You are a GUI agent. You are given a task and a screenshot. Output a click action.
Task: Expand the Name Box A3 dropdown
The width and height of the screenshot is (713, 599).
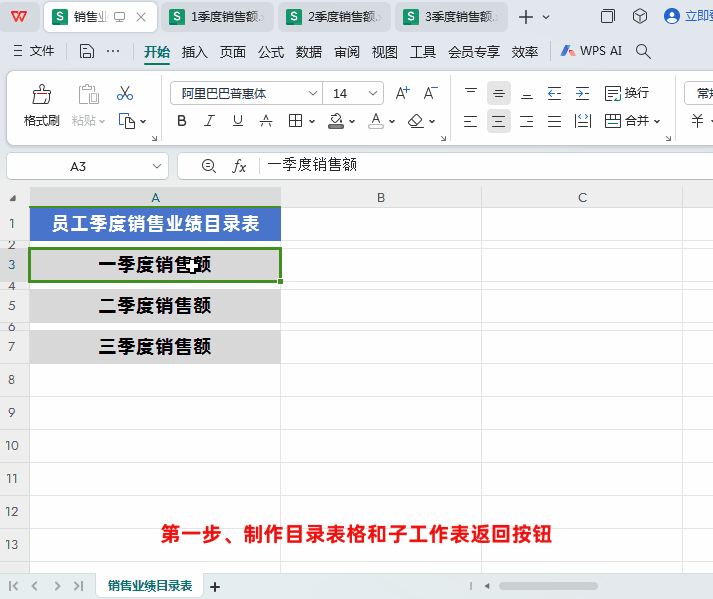point(157,166)
